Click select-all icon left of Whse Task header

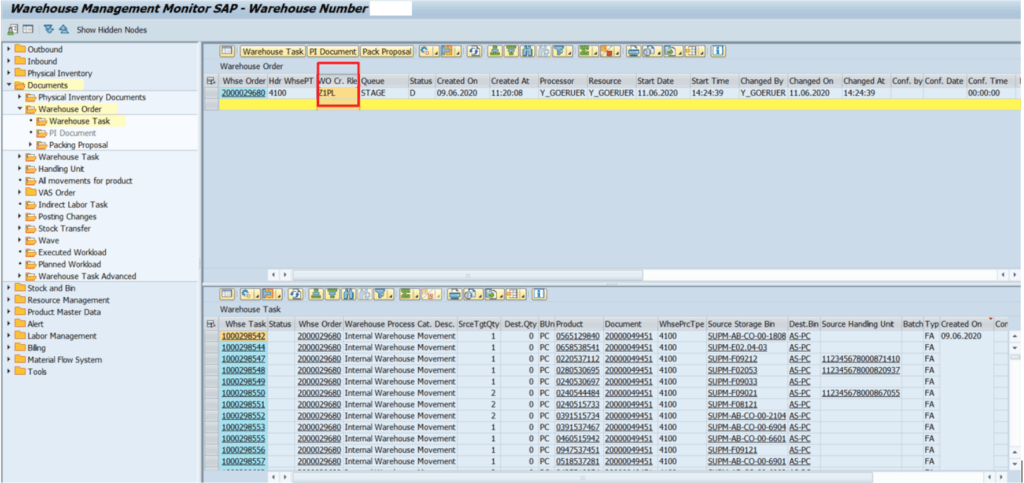[x=211, y=324]
